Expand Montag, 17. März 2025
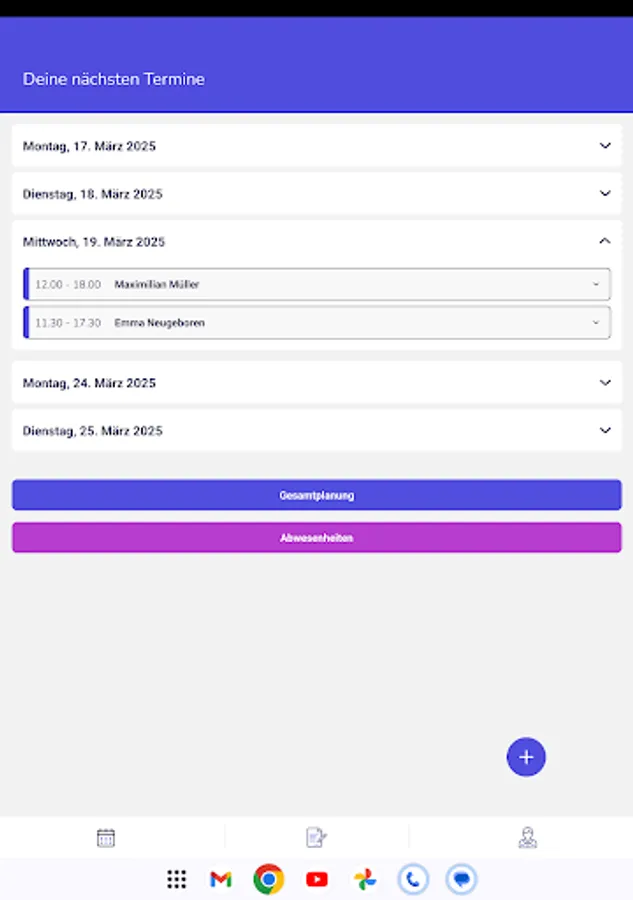 click(316, 145)
